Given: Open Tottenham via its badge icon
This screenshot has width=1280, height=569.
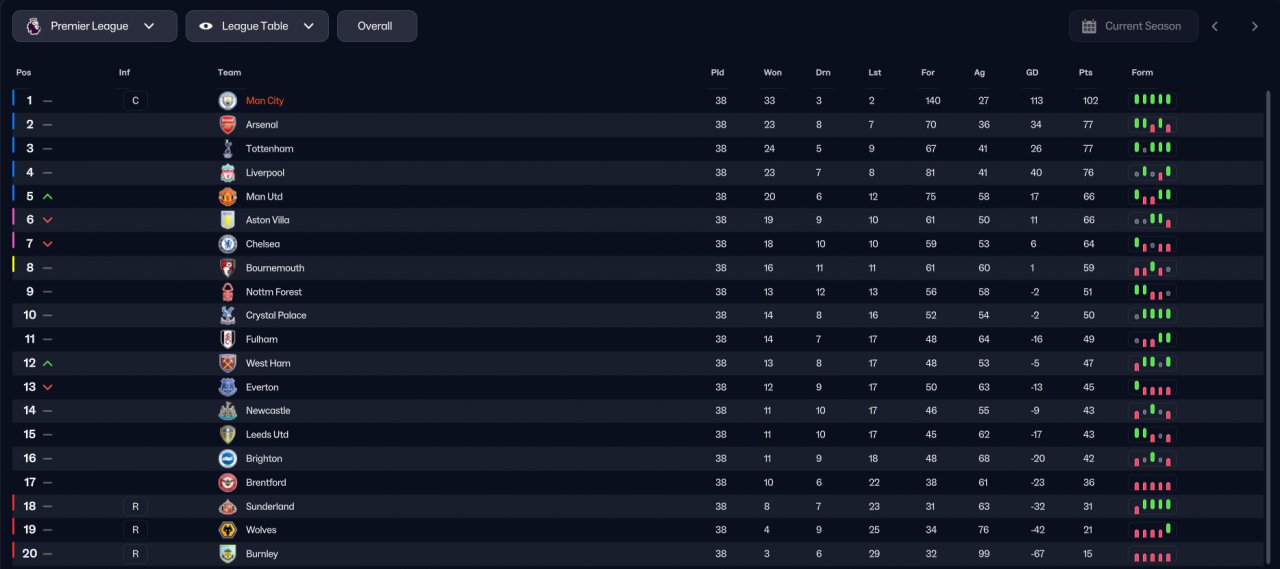Looking at the screenshot, I should pos(228,149).
